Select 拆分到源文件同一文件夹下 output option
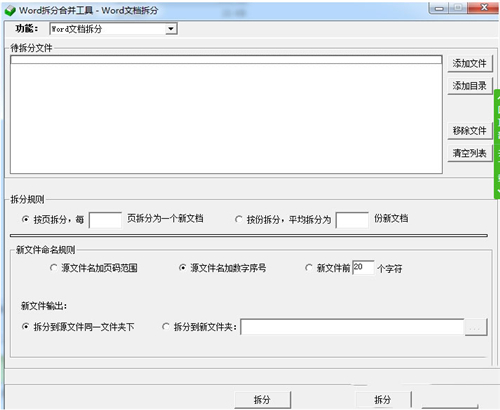500x410 pixels. (25, 327)
